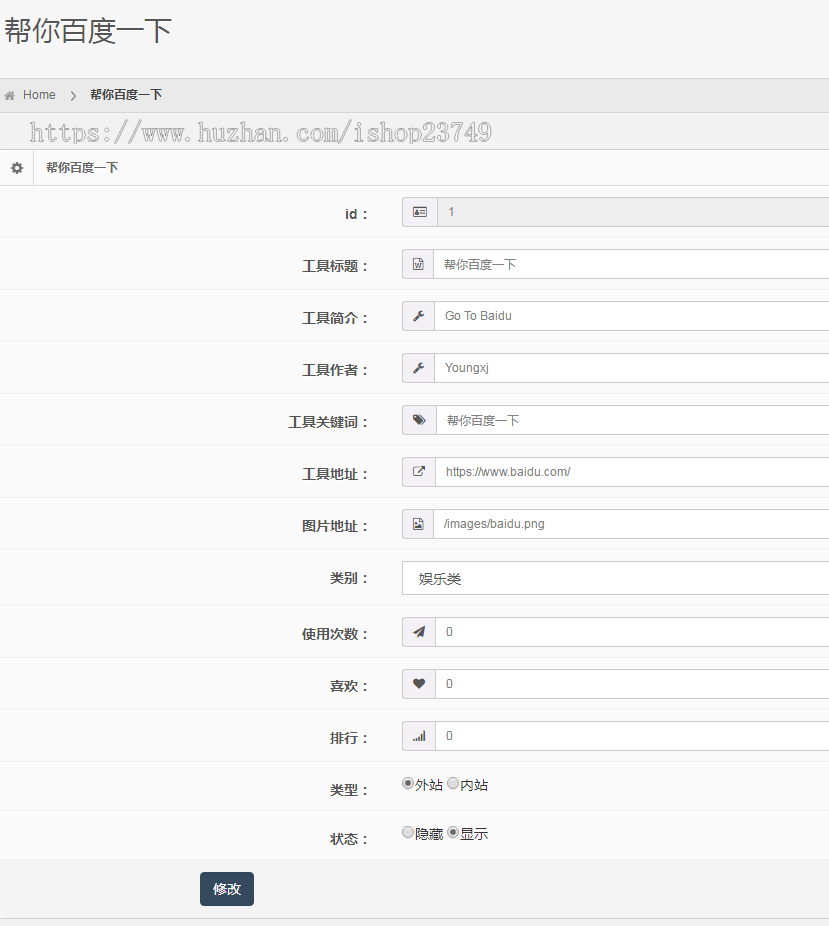Click the breadcrumb chevron separator arrow
Image resolution: width=829 pixels, height=926 pixels.
(73, 95)
